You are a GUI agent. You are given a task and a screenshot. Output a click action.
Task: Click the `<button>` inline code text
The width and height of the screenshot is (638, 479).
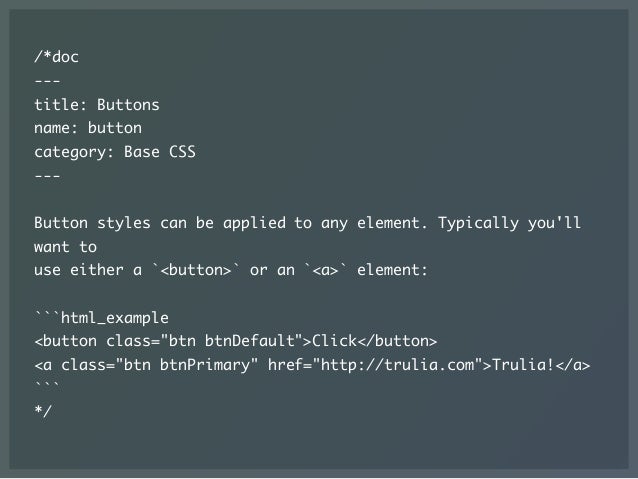tap(196, 270)
